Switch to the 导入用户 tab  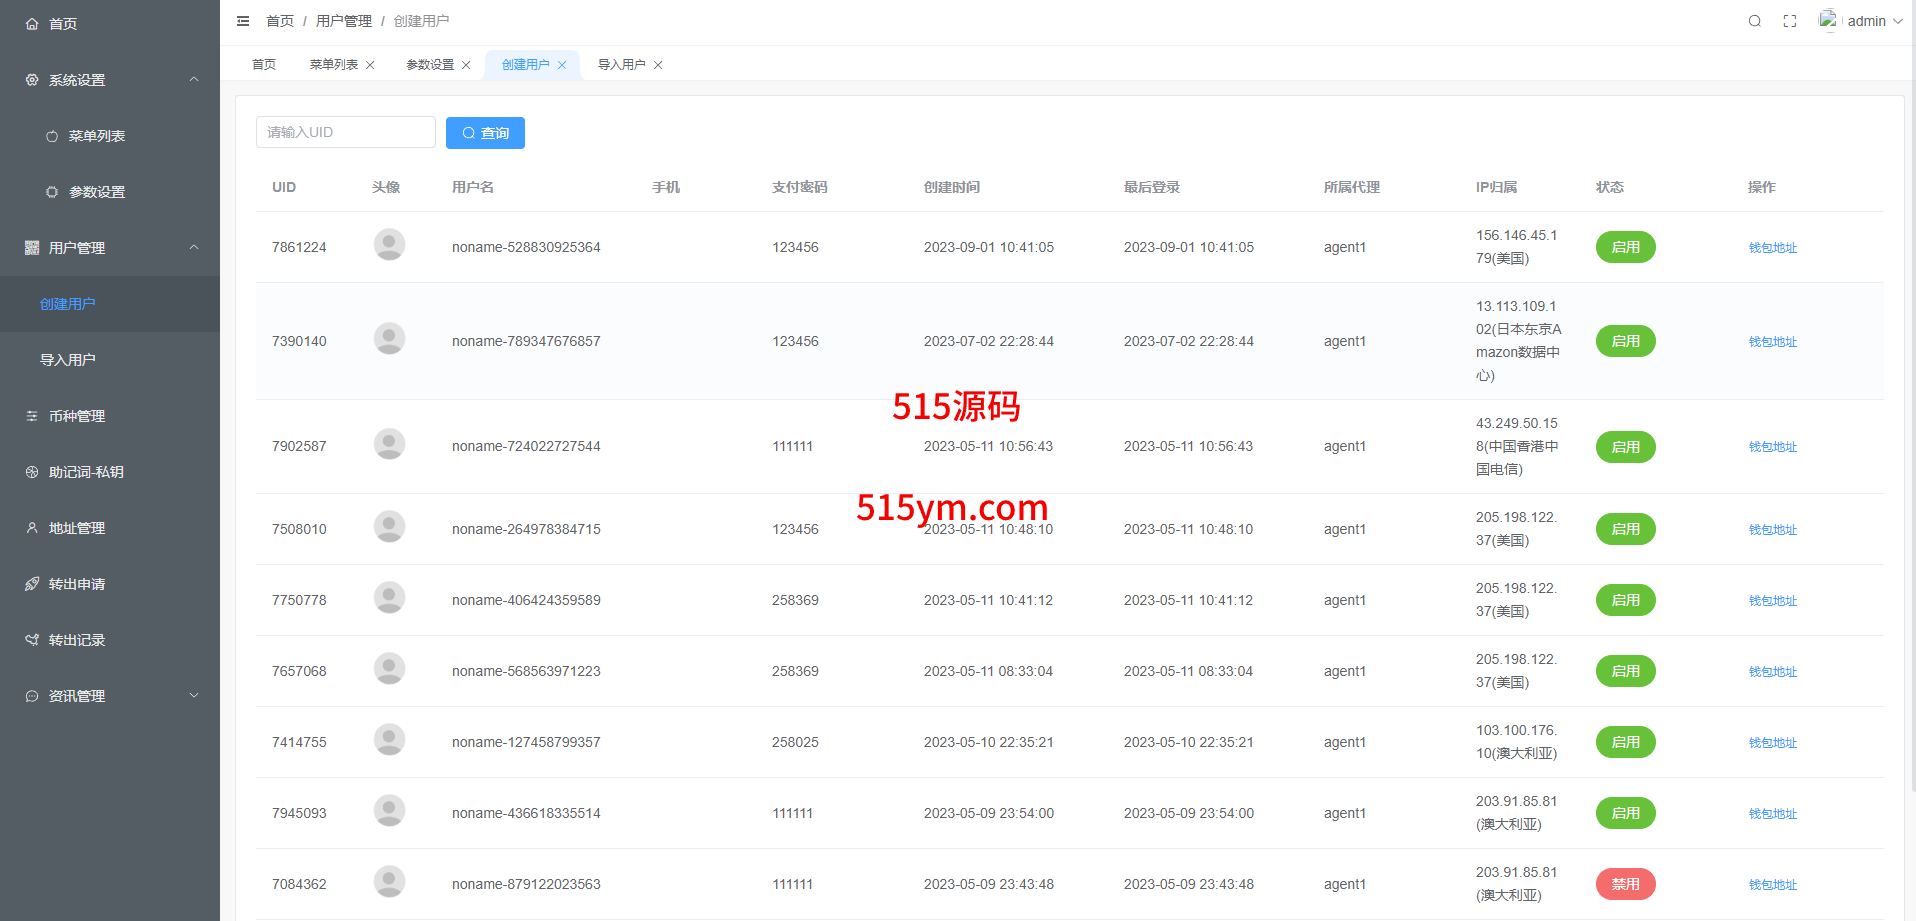click(621, 65)
